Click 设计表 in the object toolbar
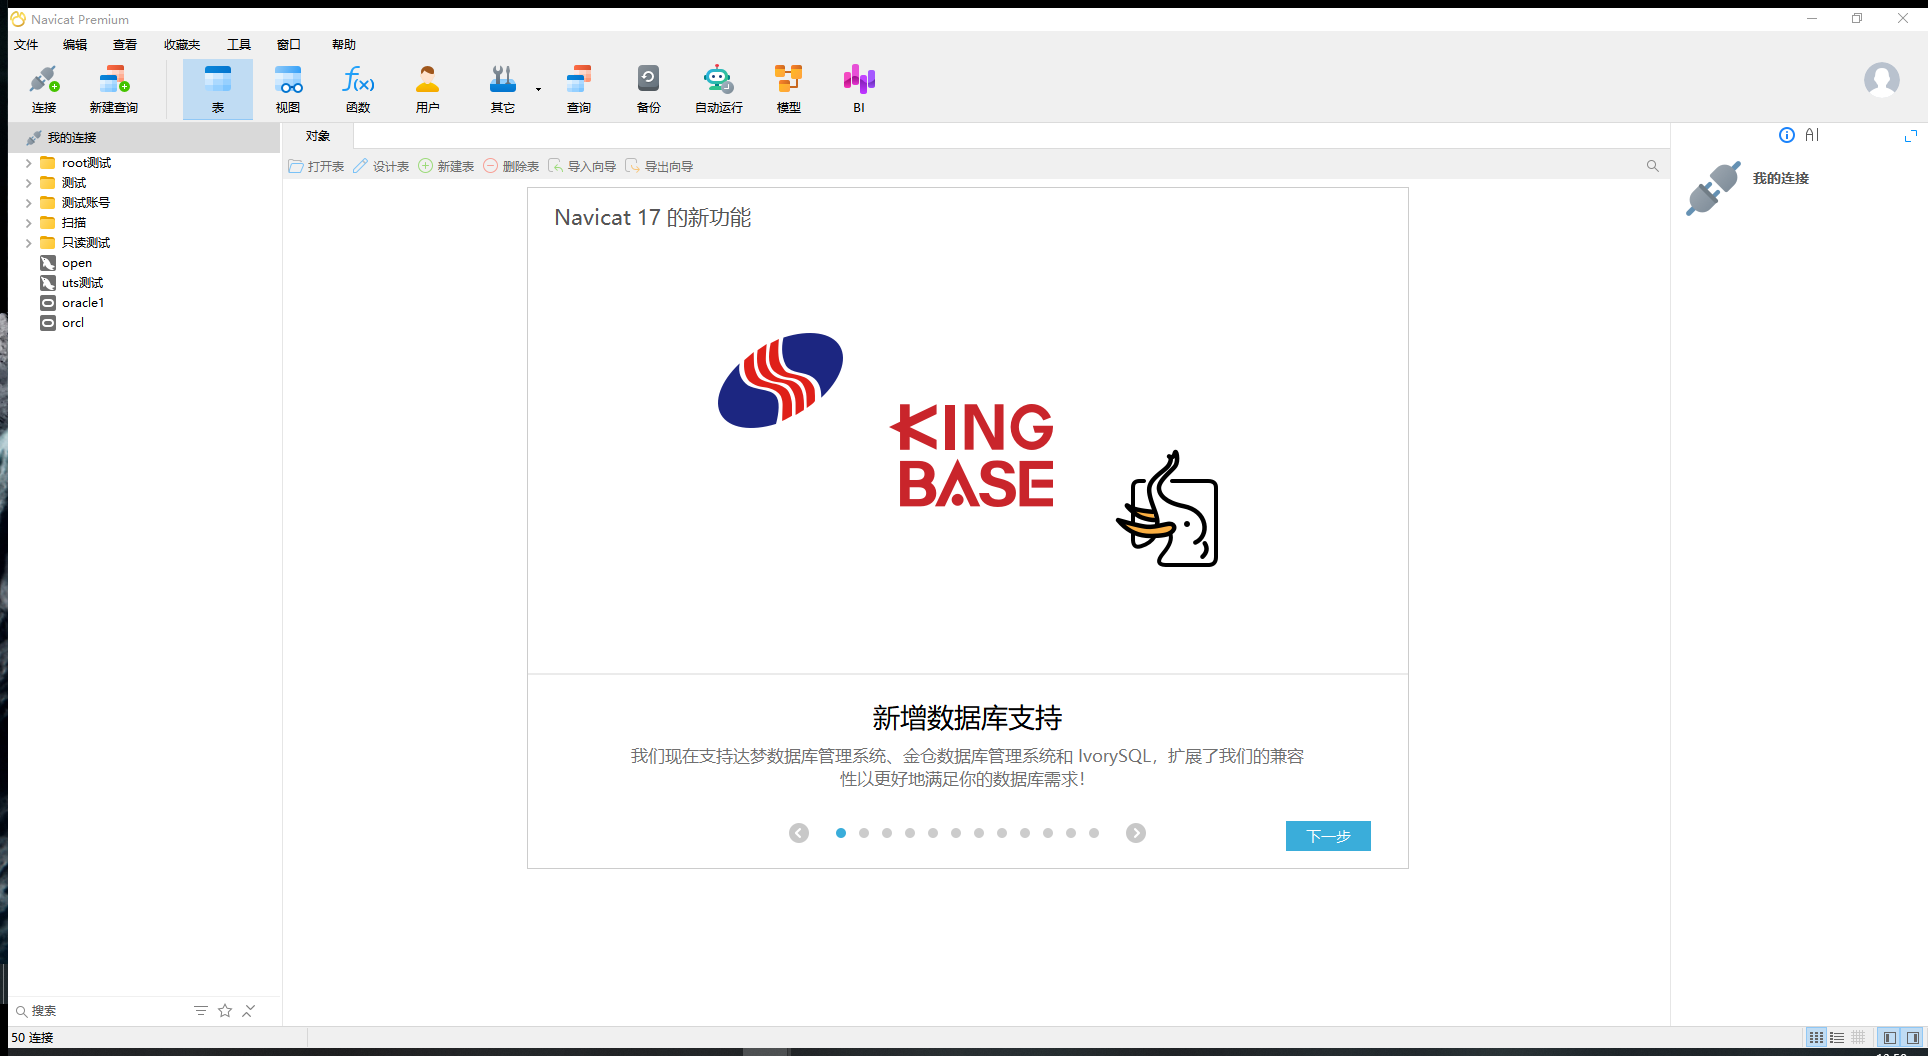 pyautogui.click(x=381, y=166)
